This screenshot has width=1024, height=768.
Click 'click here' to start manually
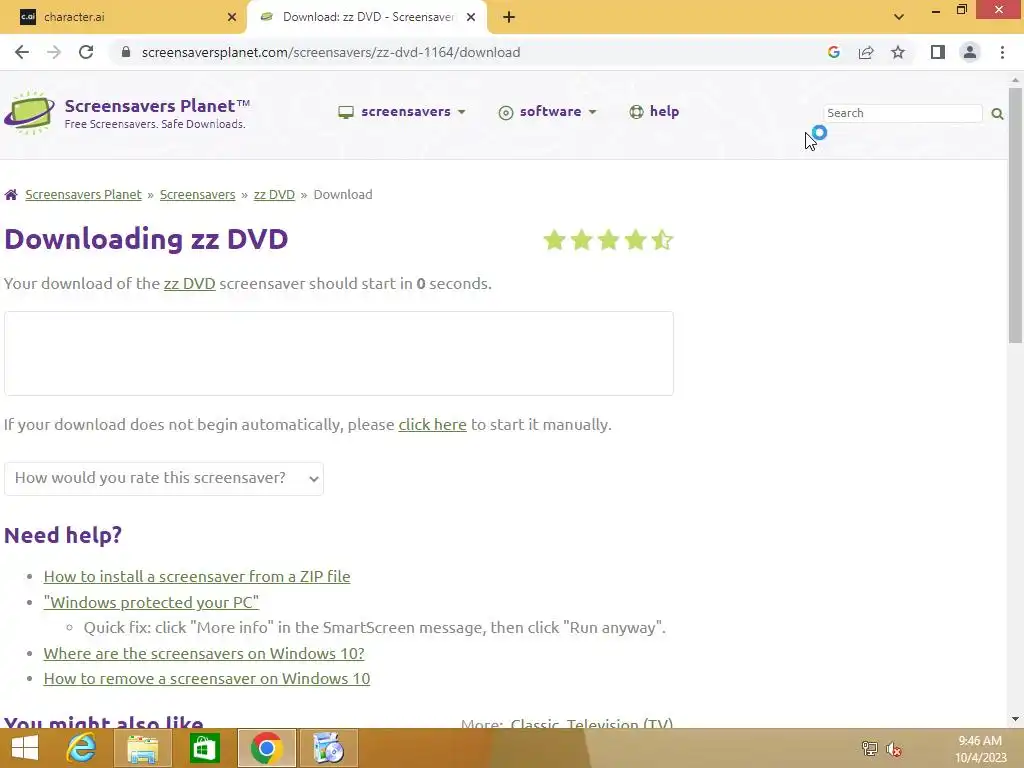coord(432,424)
